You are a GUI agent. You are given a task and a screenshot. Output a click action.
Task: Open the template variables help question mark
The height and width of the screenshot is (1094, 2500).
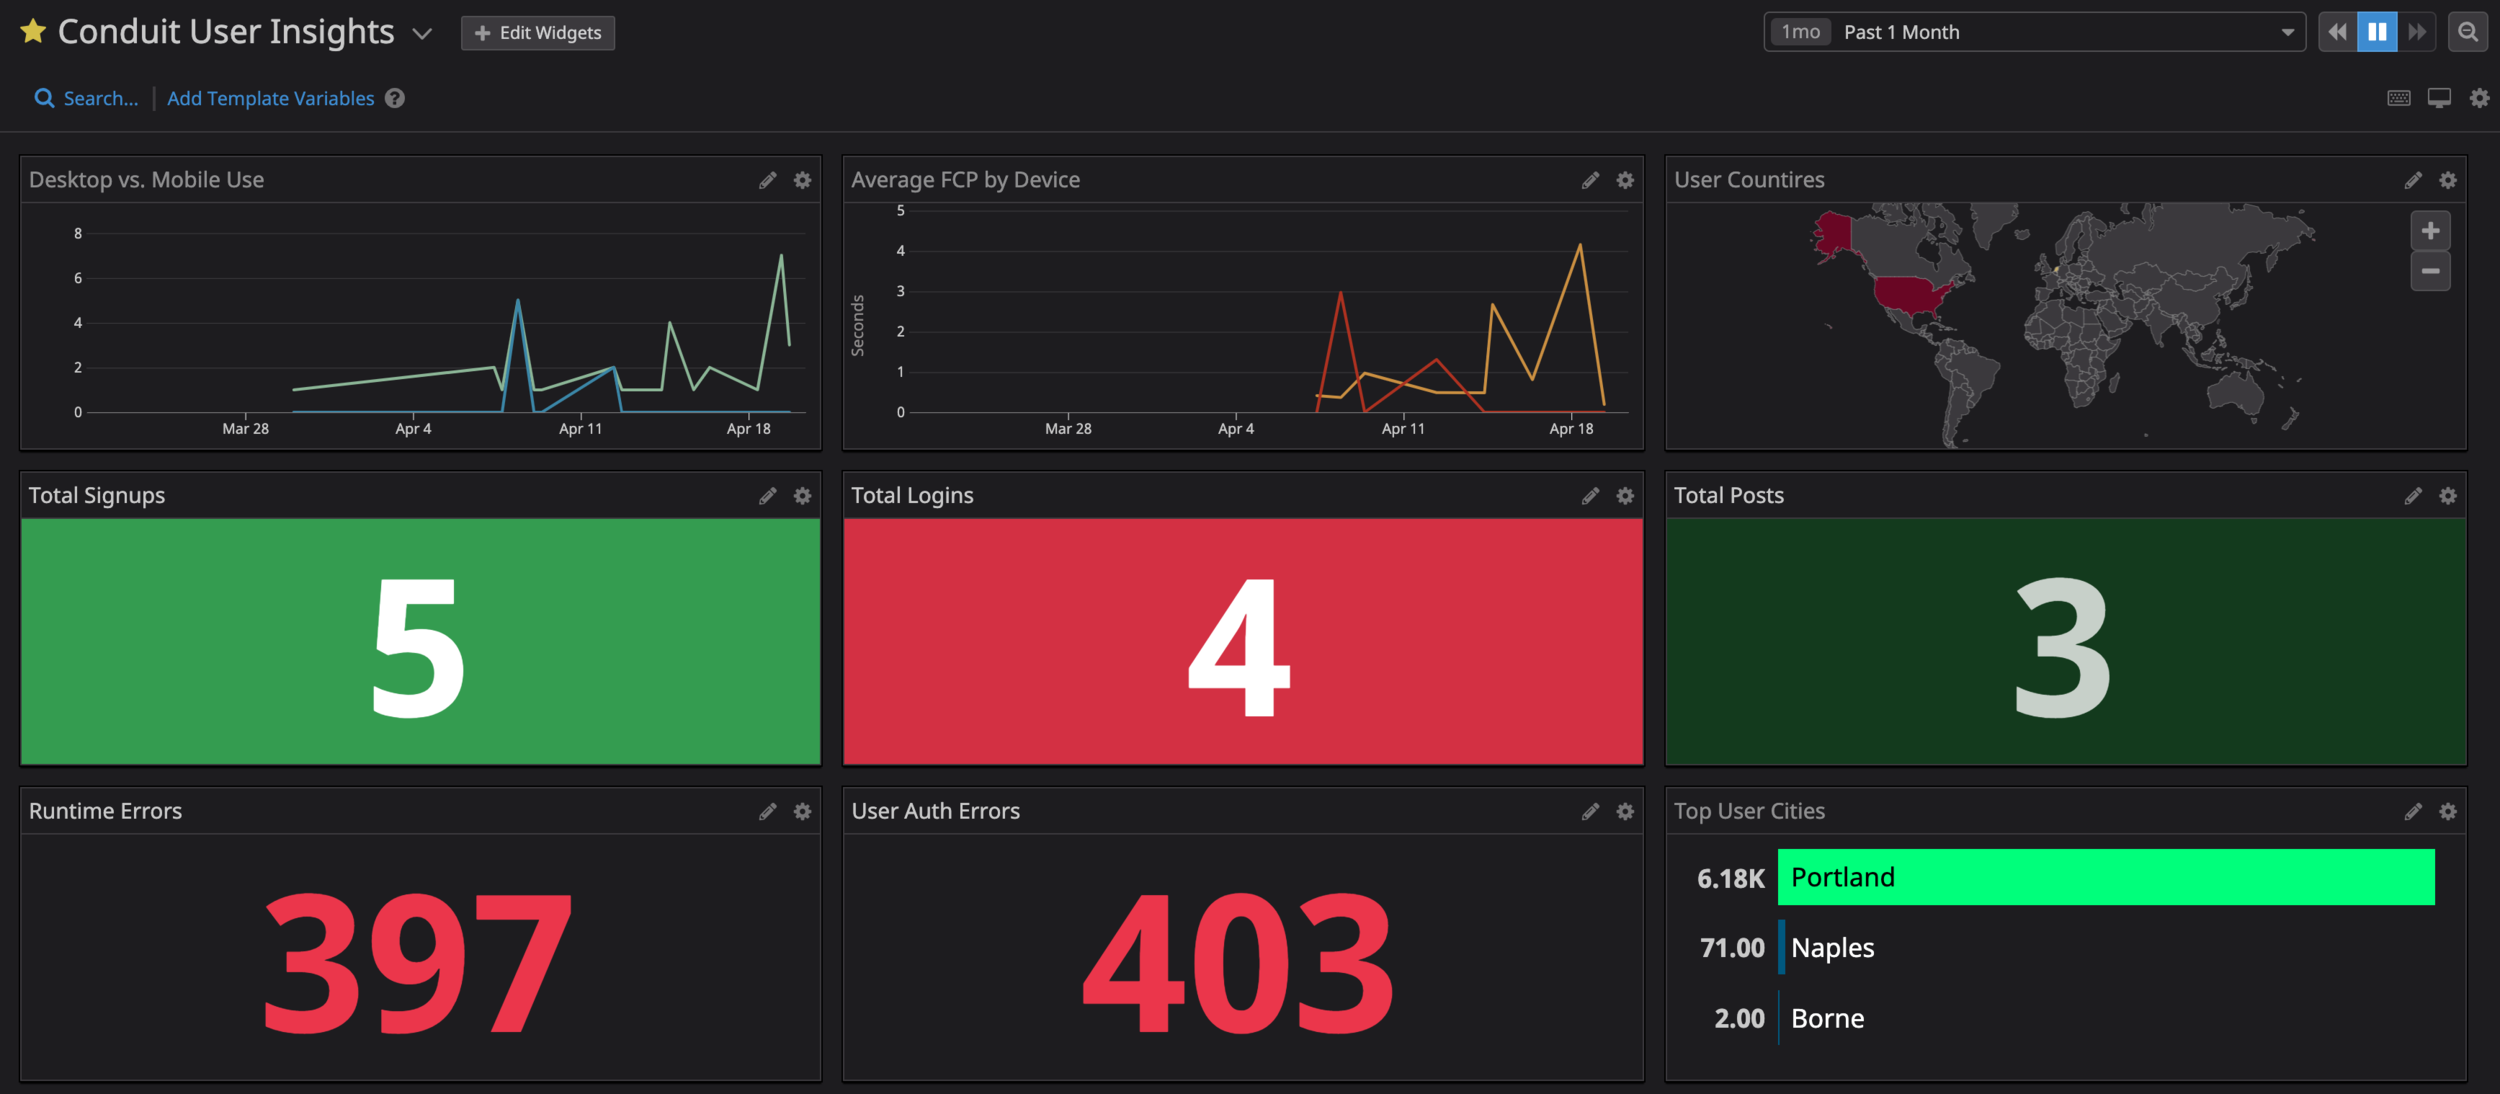coord(395,98)
